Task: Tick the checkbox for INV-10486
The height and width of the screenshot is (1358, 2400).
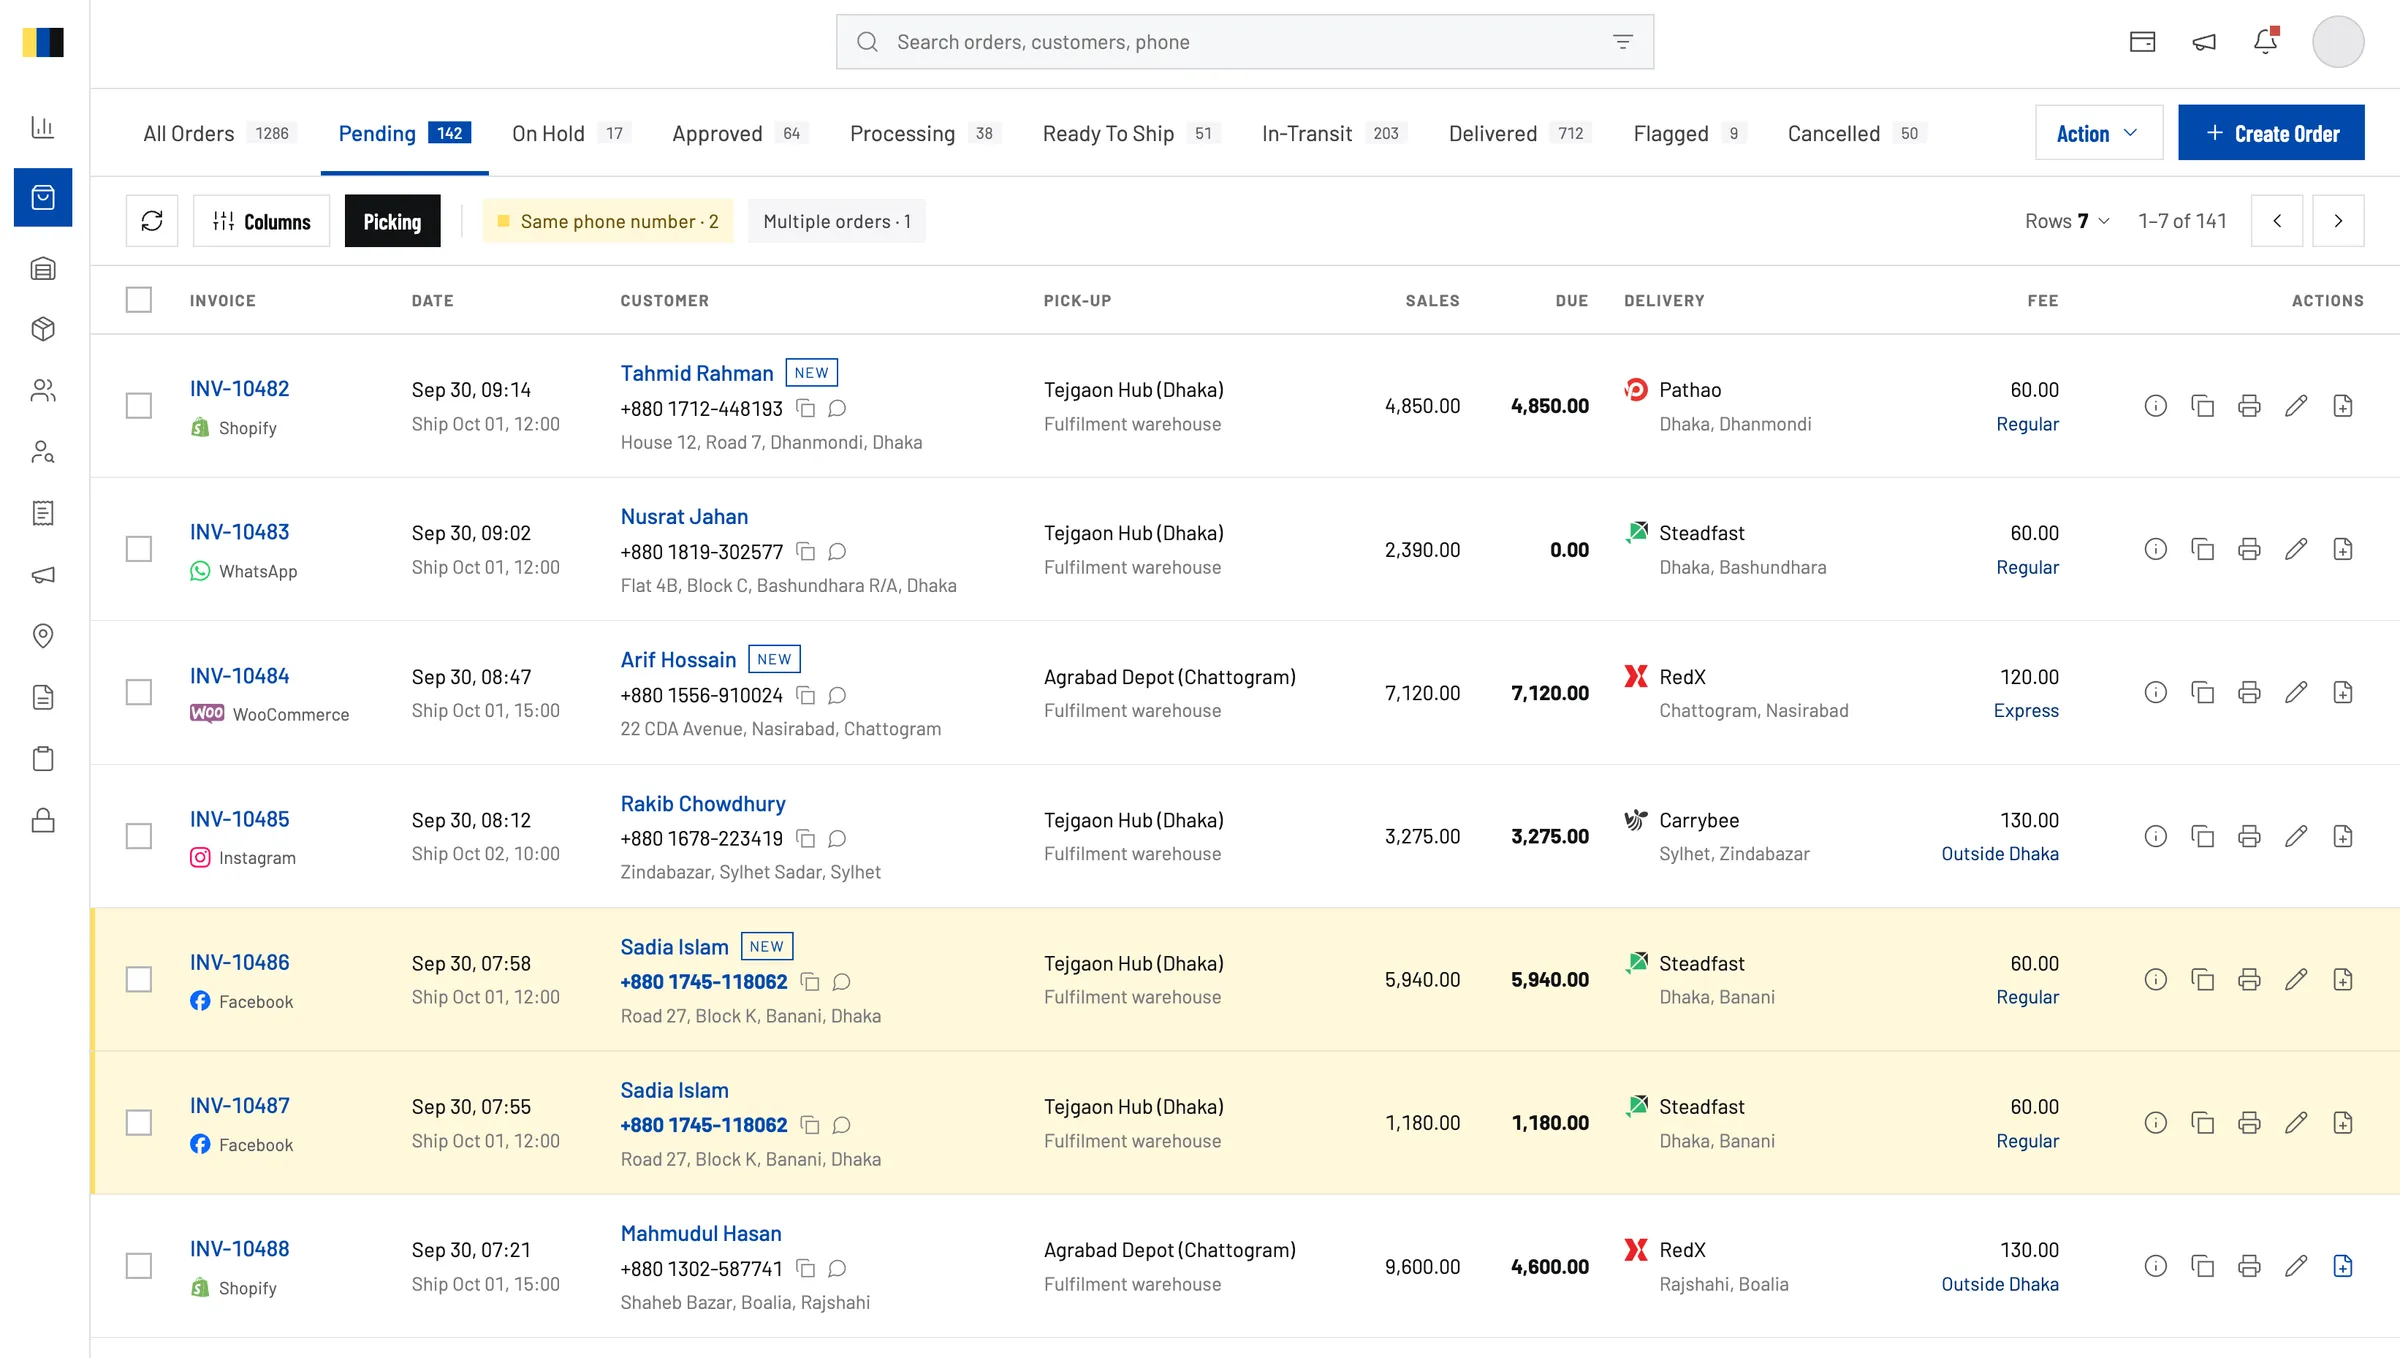Action: [x=139, y=979]
